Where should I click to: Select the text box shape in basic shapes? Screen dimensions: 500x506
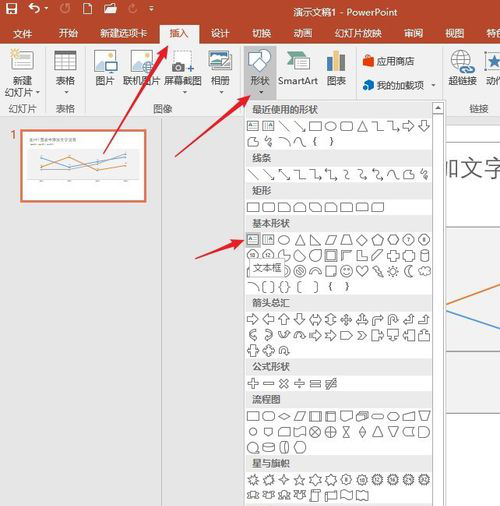point(253,239)
